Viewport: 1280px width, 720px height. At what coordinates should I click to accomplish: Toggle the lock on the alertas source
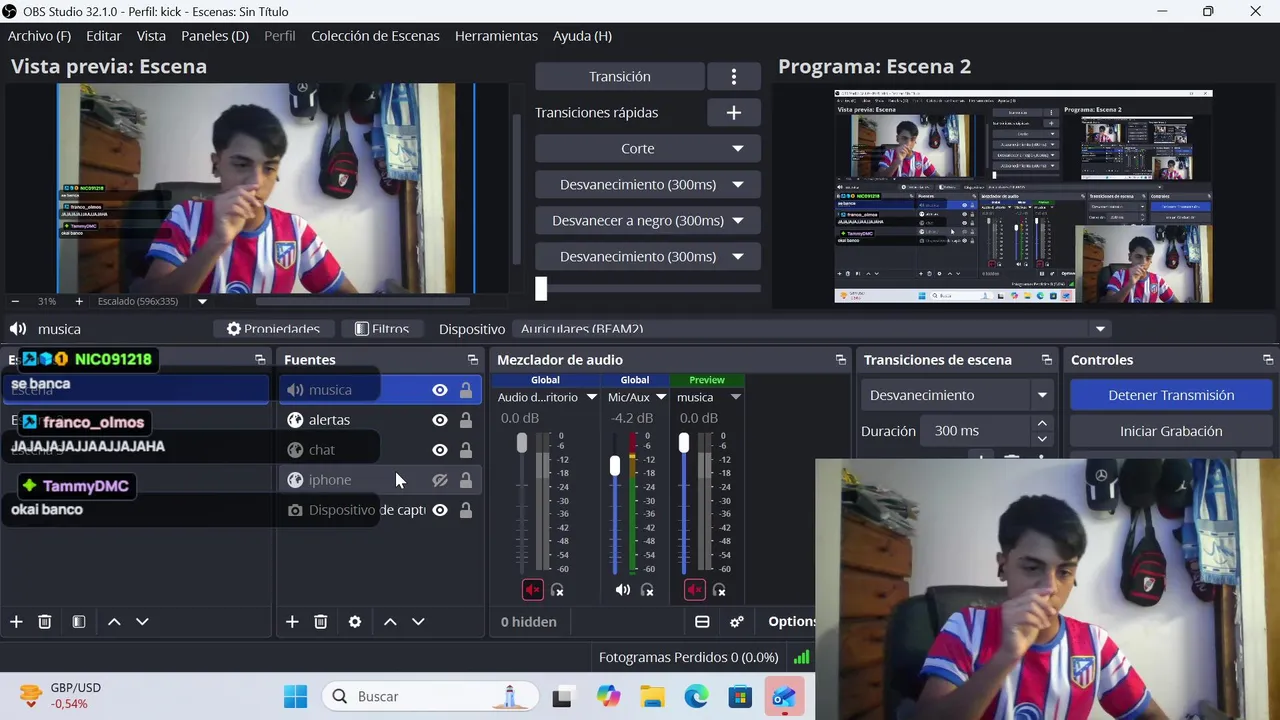[x=466, y=420]
